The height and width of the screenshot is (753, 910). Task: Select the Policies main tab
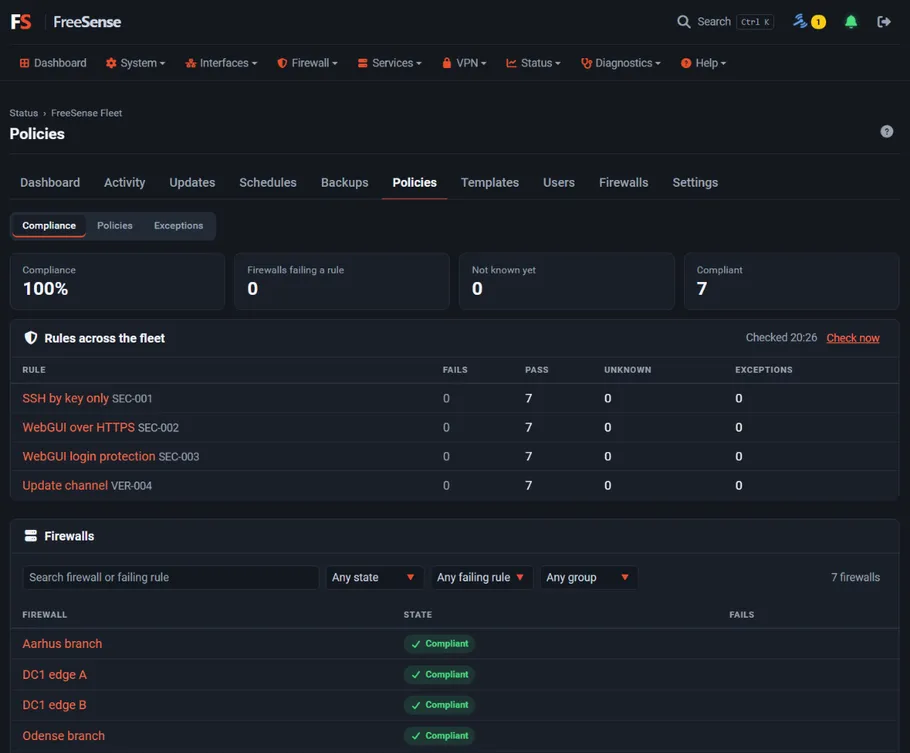(414, 182)
